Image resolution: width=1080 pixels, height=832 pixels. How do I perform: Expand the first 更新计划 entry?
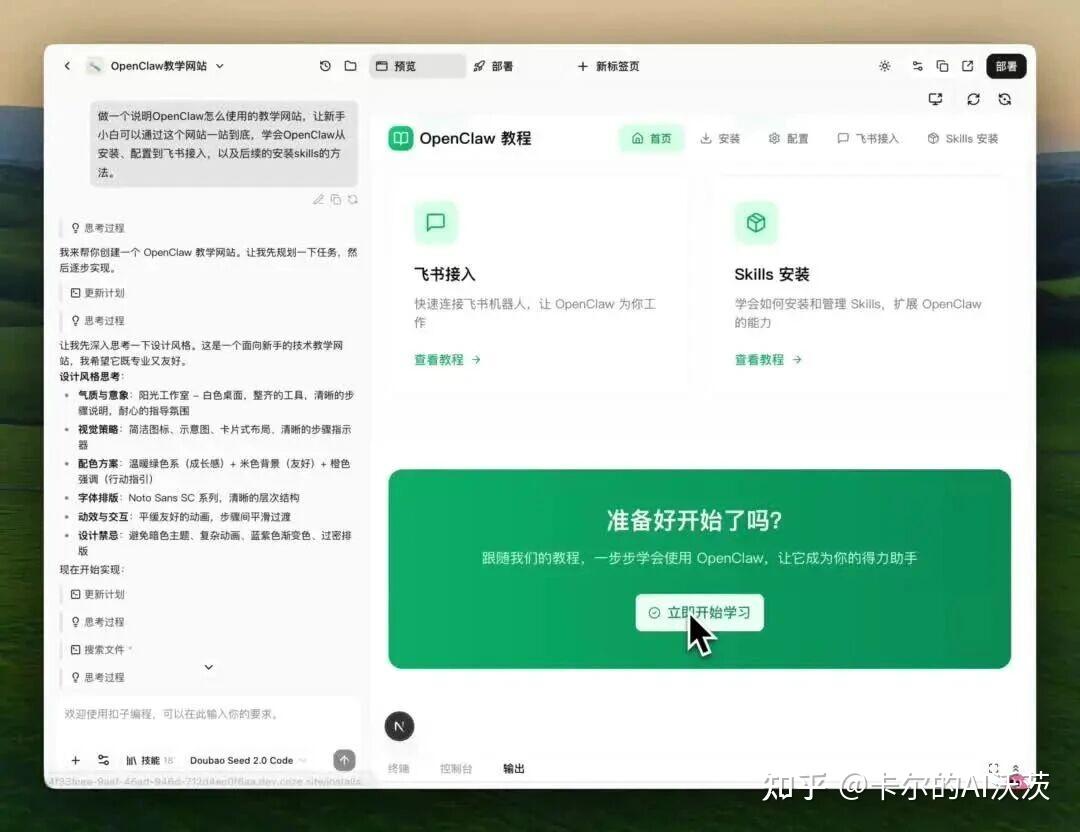click(98, 293)
